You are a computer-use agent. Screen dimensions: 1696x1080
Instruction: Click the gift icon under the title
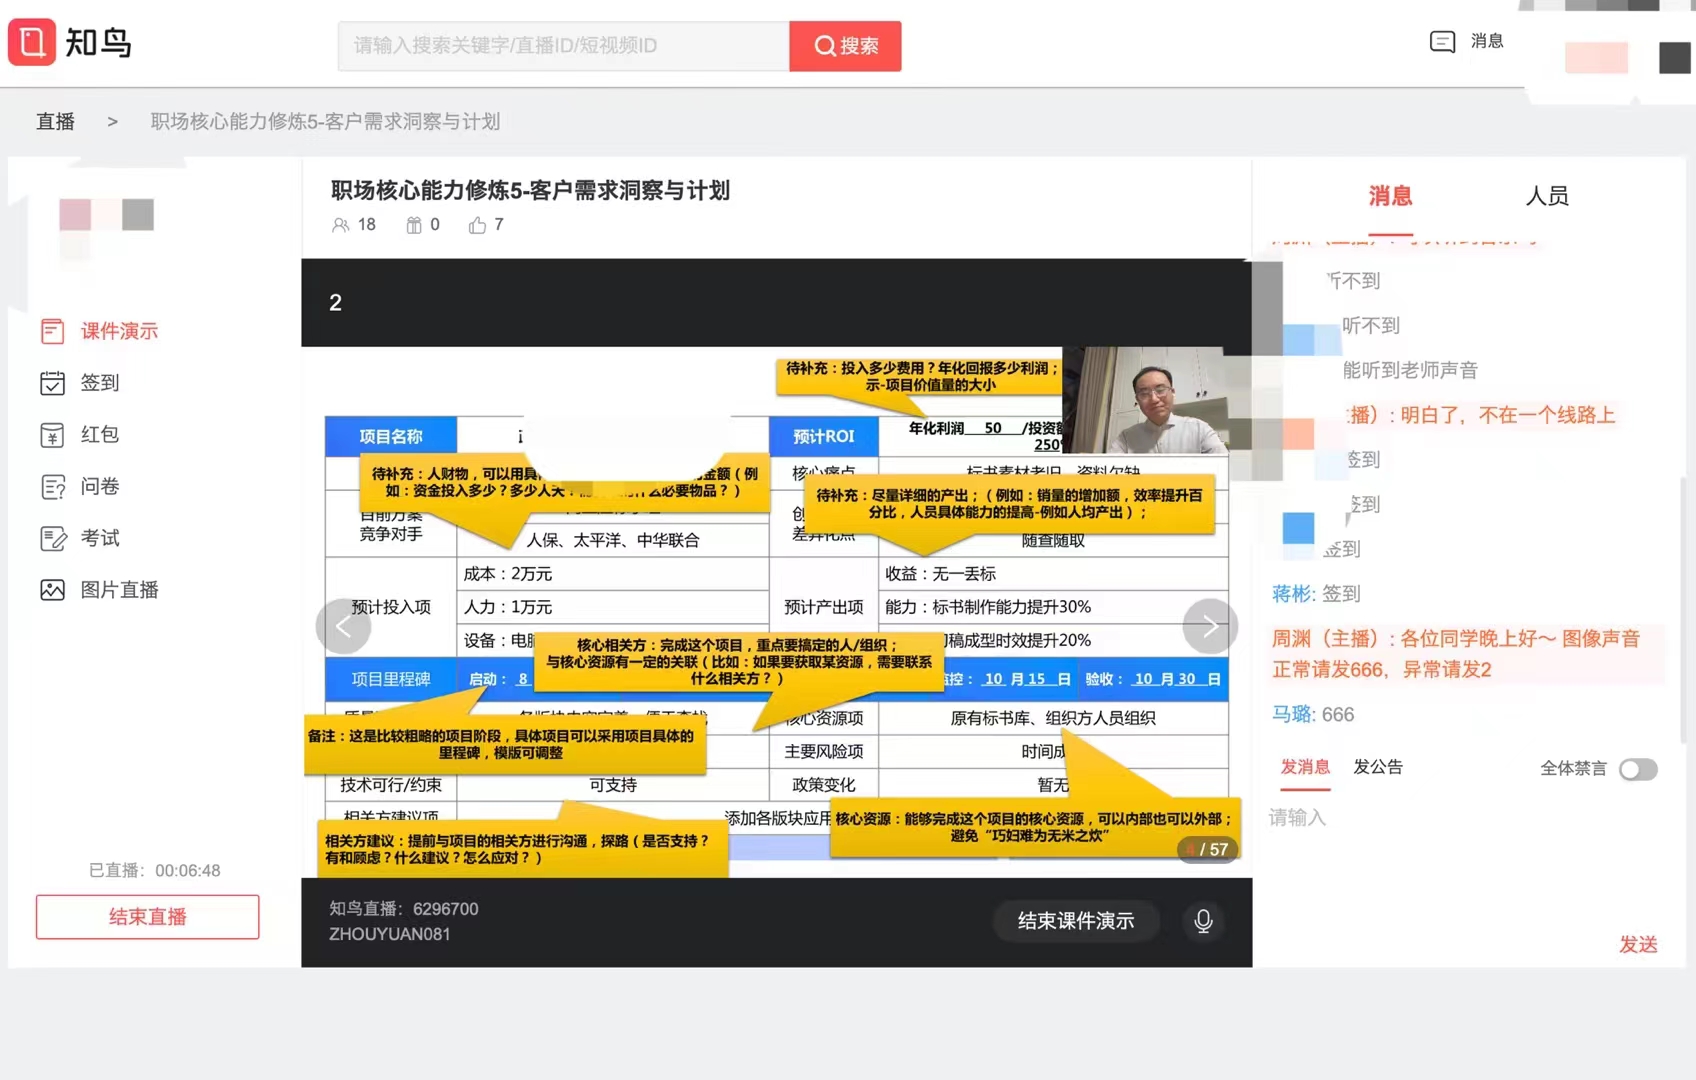coord(414,225)
